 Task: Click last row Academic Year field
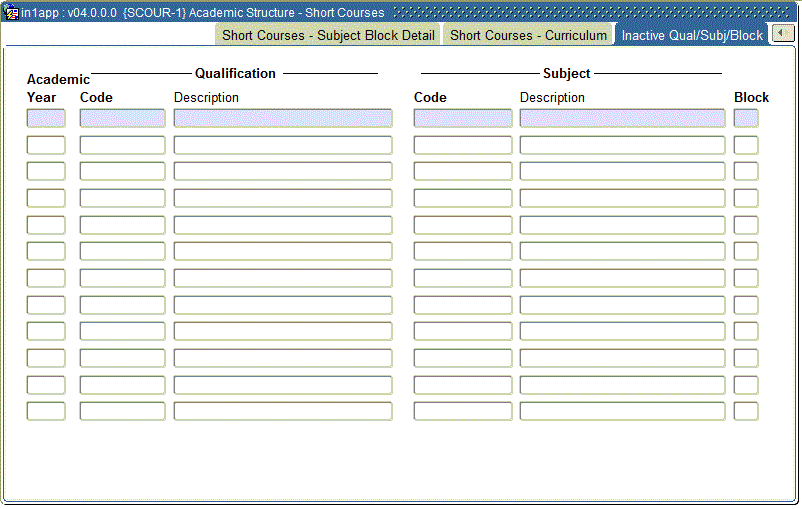[46, 411]
